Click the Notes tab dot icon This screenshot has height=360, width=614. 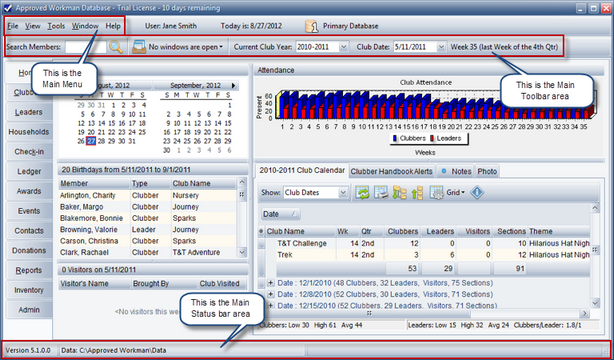tap(444, 171)
